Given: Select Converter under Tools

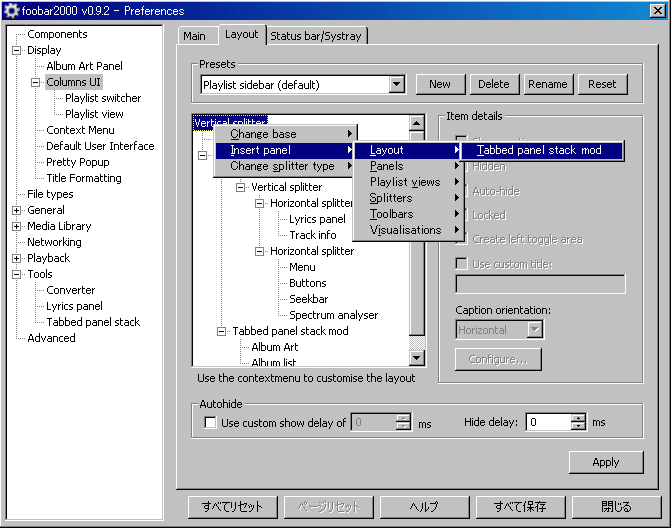Looking at the screenshot, I should click(x=71, y=290).
